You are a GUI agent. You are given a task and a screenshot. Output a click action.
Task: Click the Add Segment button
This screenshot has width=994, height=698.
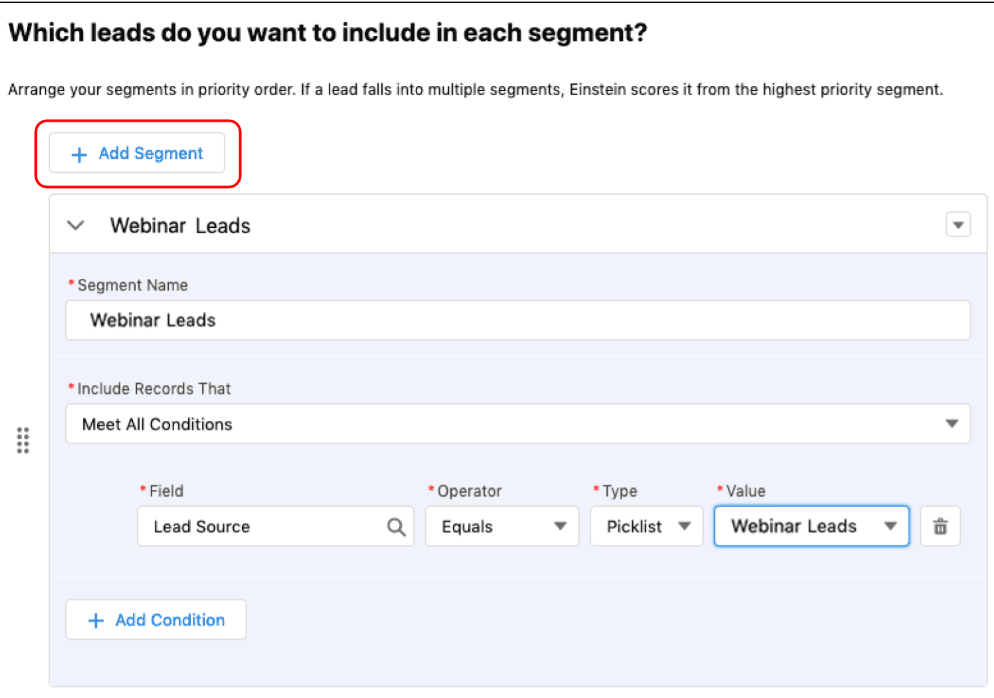(137, 154)
